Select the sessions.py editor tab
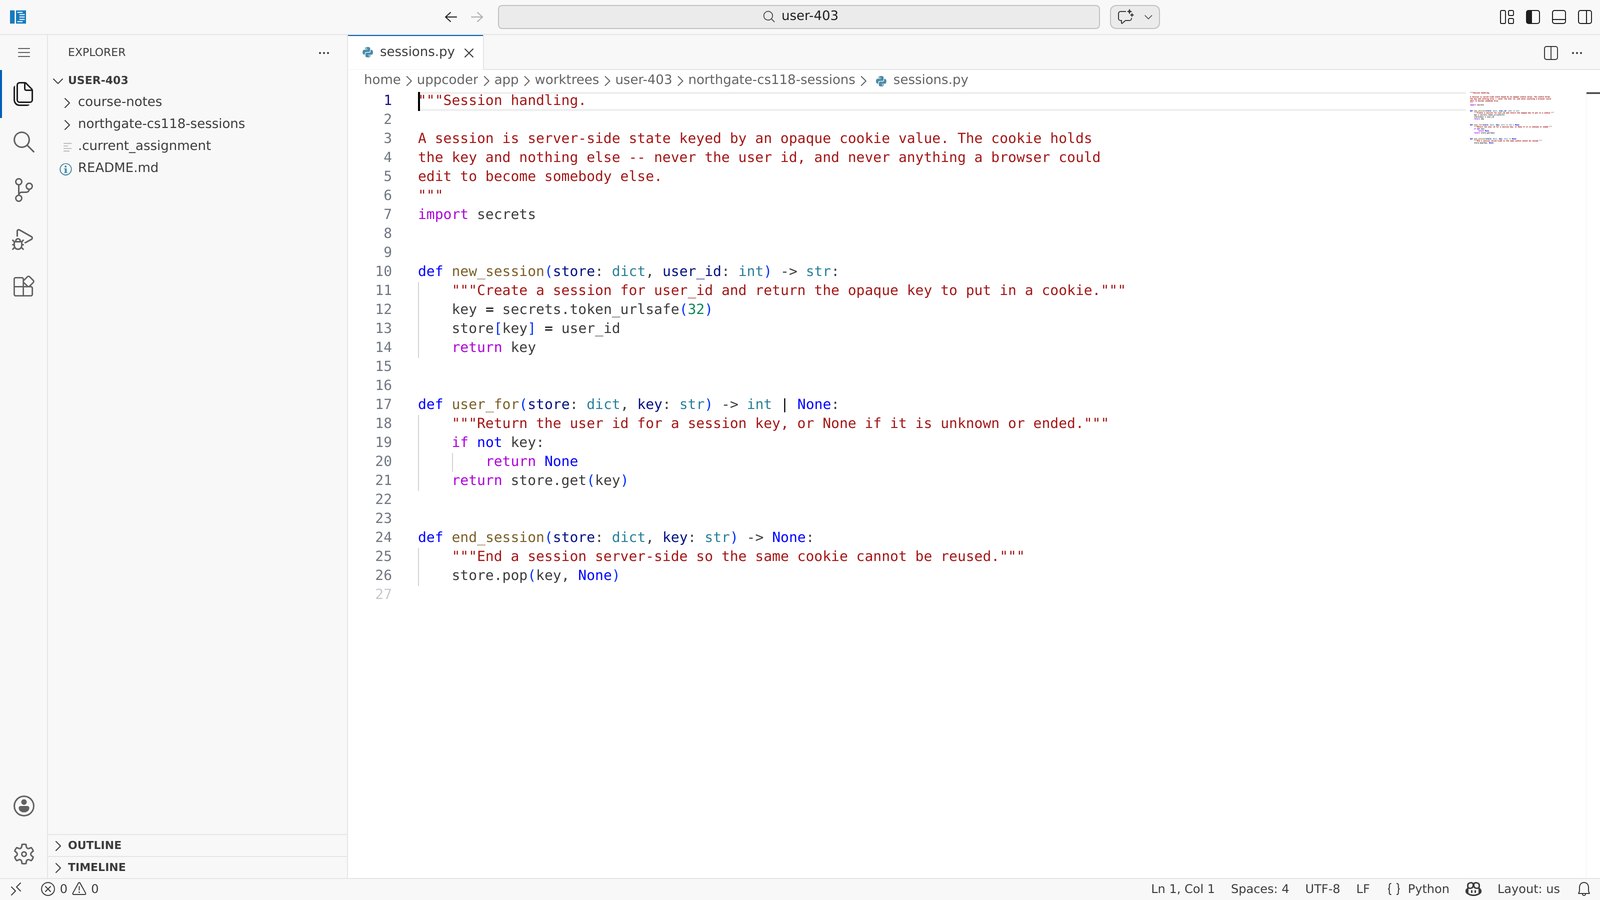Image resolution: width=1600 pixels, height=900 pixels. tap(416, 52)
